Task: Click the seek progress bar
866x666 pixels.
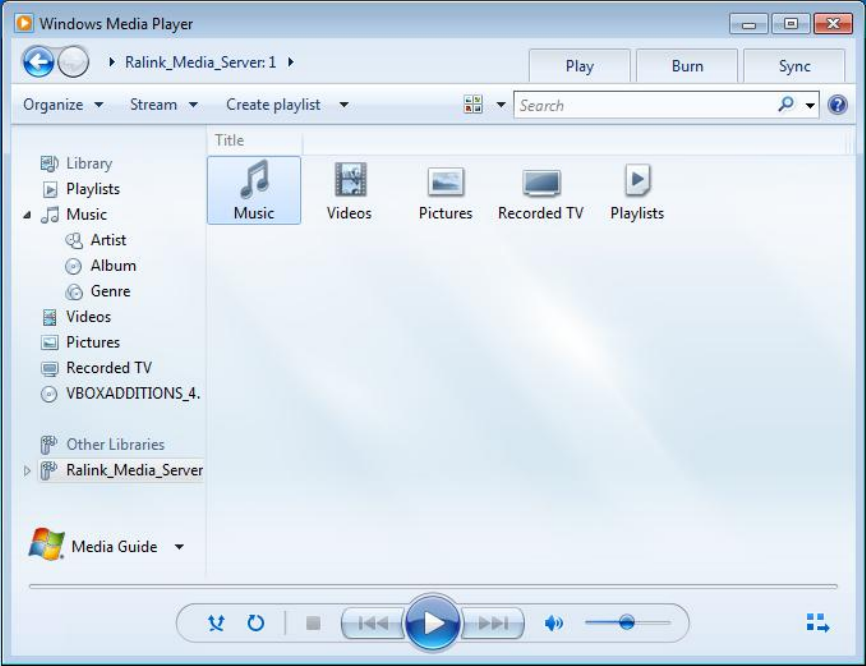Action: click(434, 586)
